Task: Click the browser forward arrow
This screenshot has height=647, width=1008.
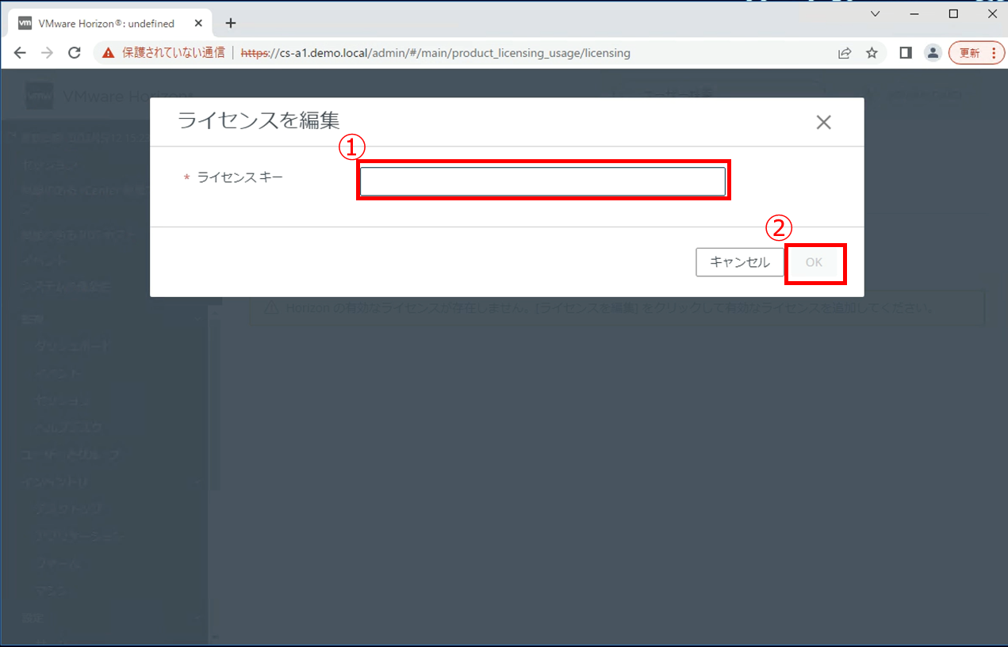Action: (x=47, y=53)
